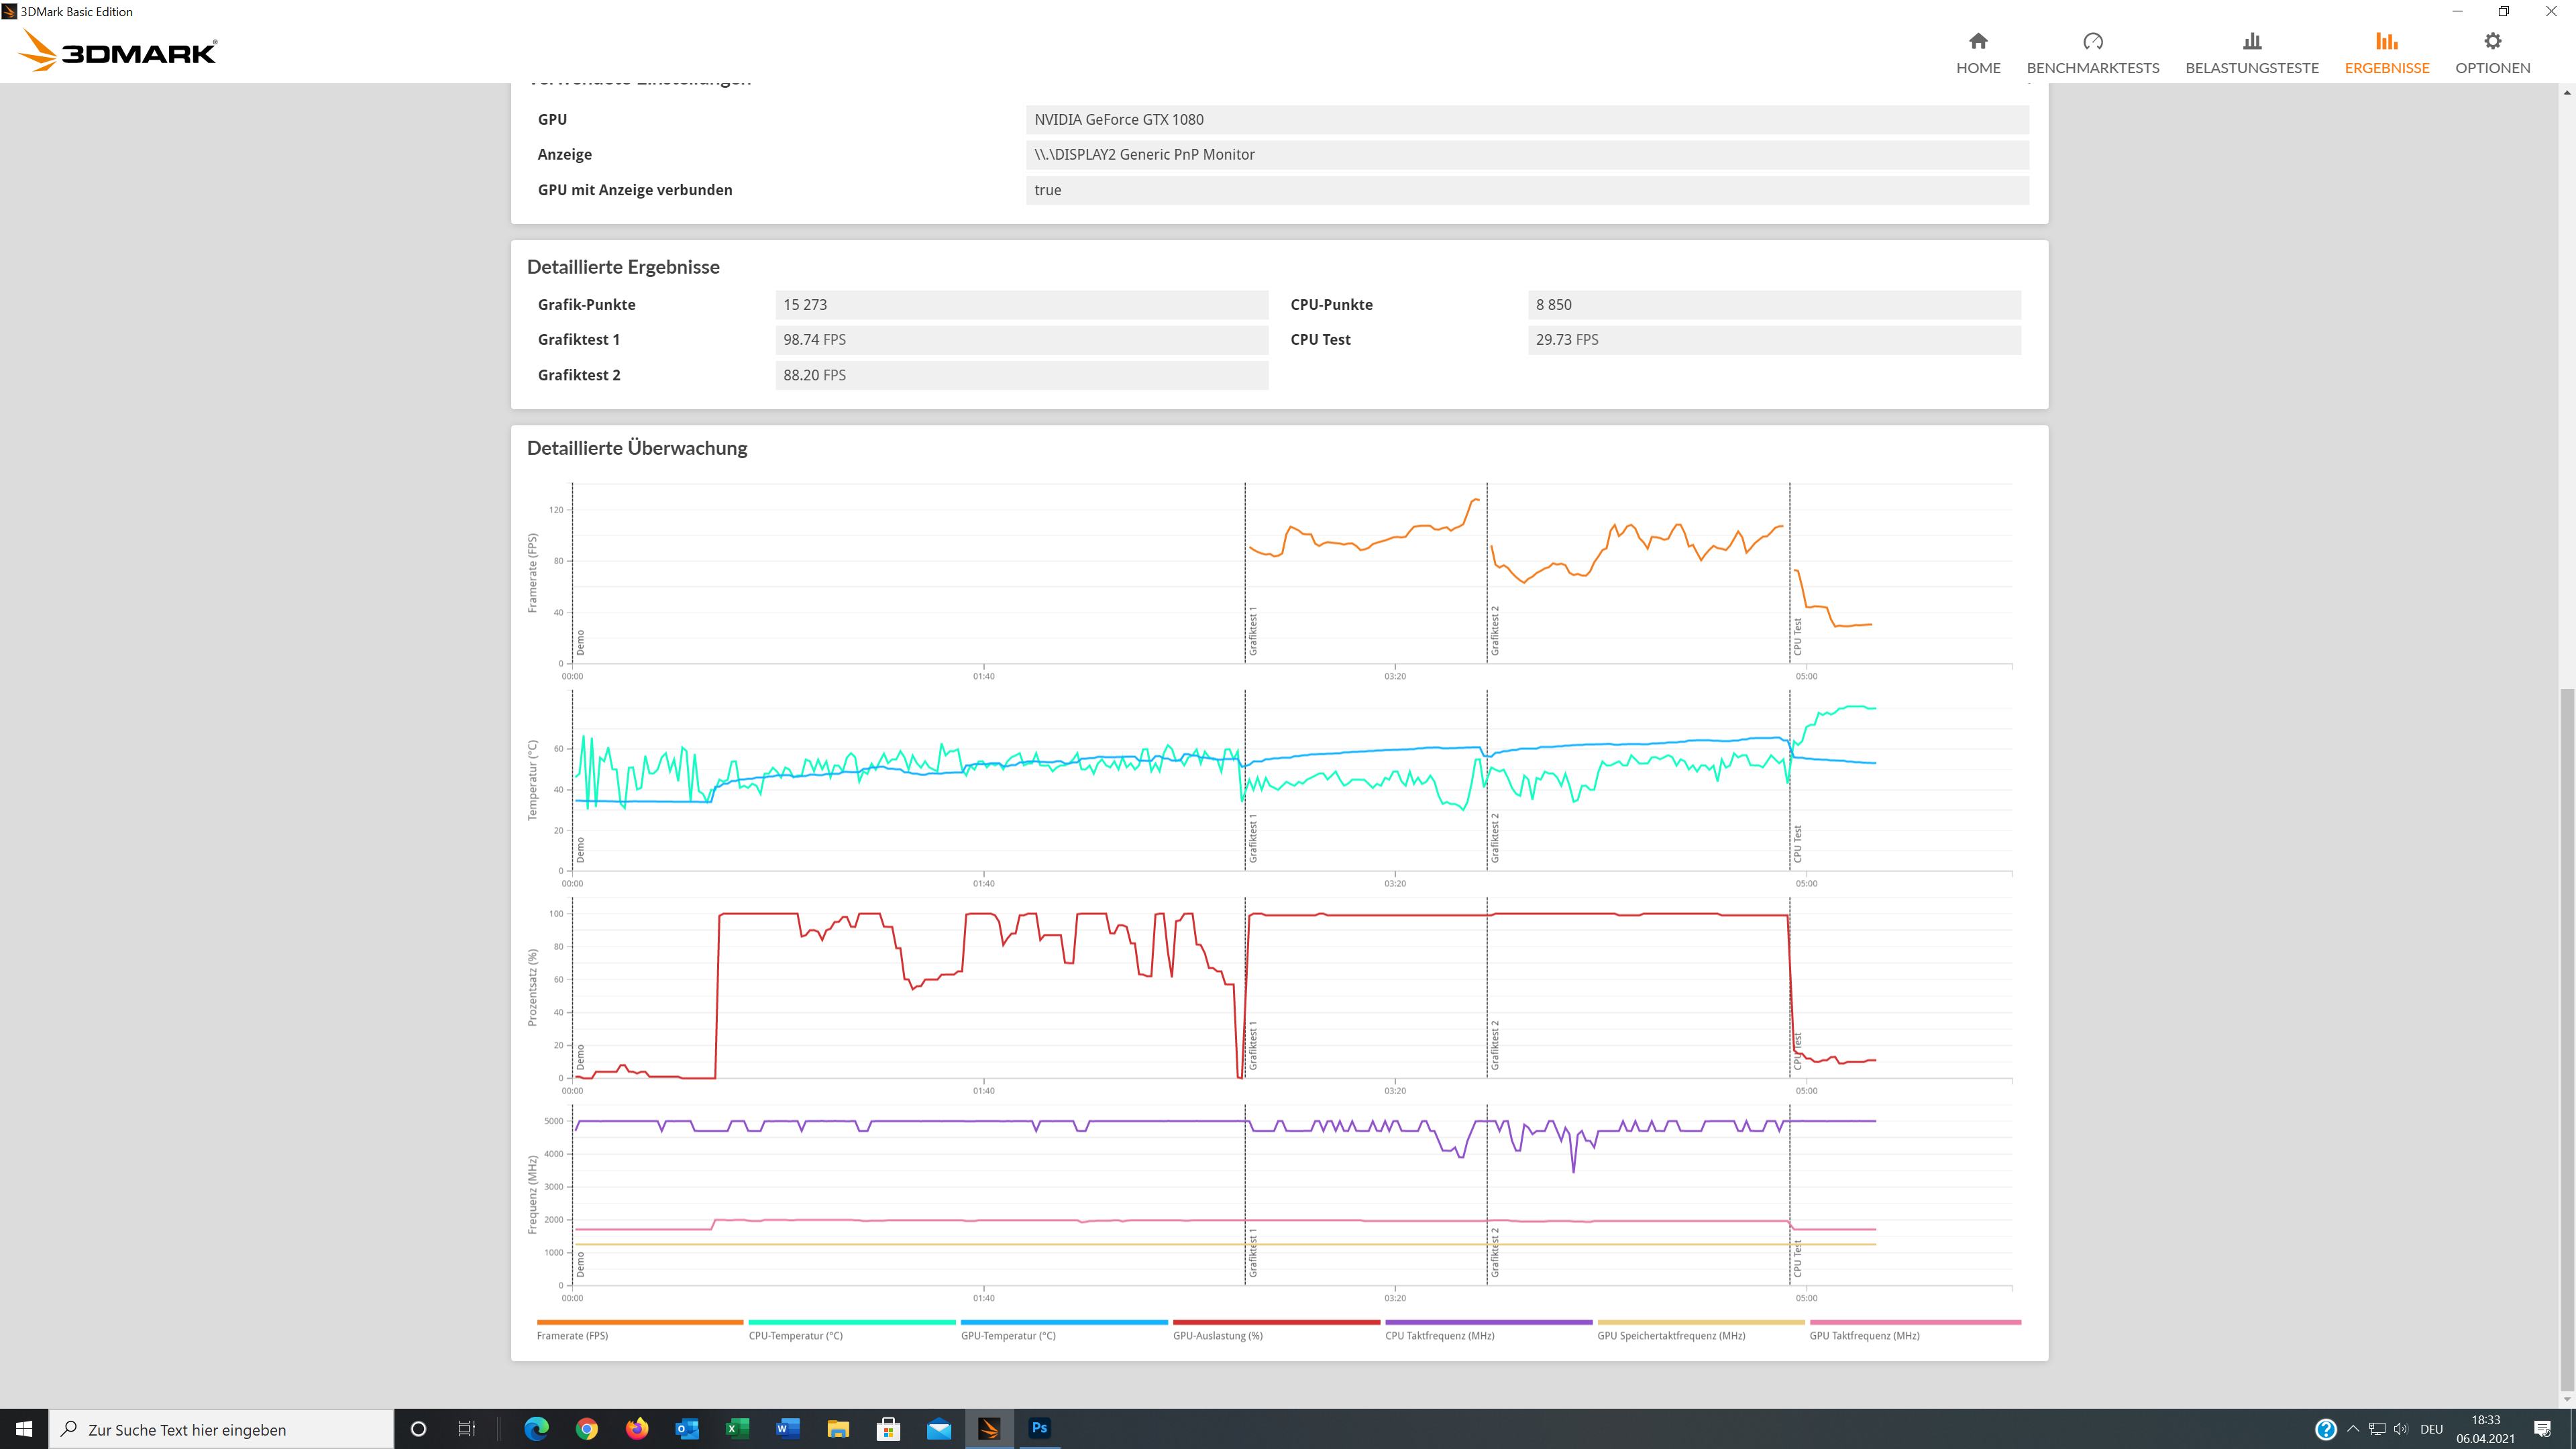Go to the HOME tab

click(x=1977, y=53)
